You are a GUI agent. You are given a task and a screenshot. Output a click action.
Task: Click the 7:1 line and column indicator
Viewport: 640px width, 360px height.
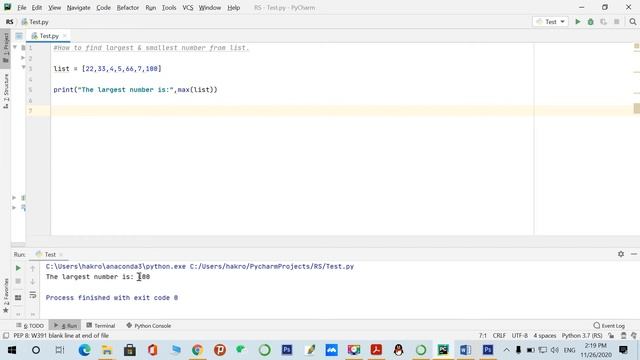[x=483, y=336]
